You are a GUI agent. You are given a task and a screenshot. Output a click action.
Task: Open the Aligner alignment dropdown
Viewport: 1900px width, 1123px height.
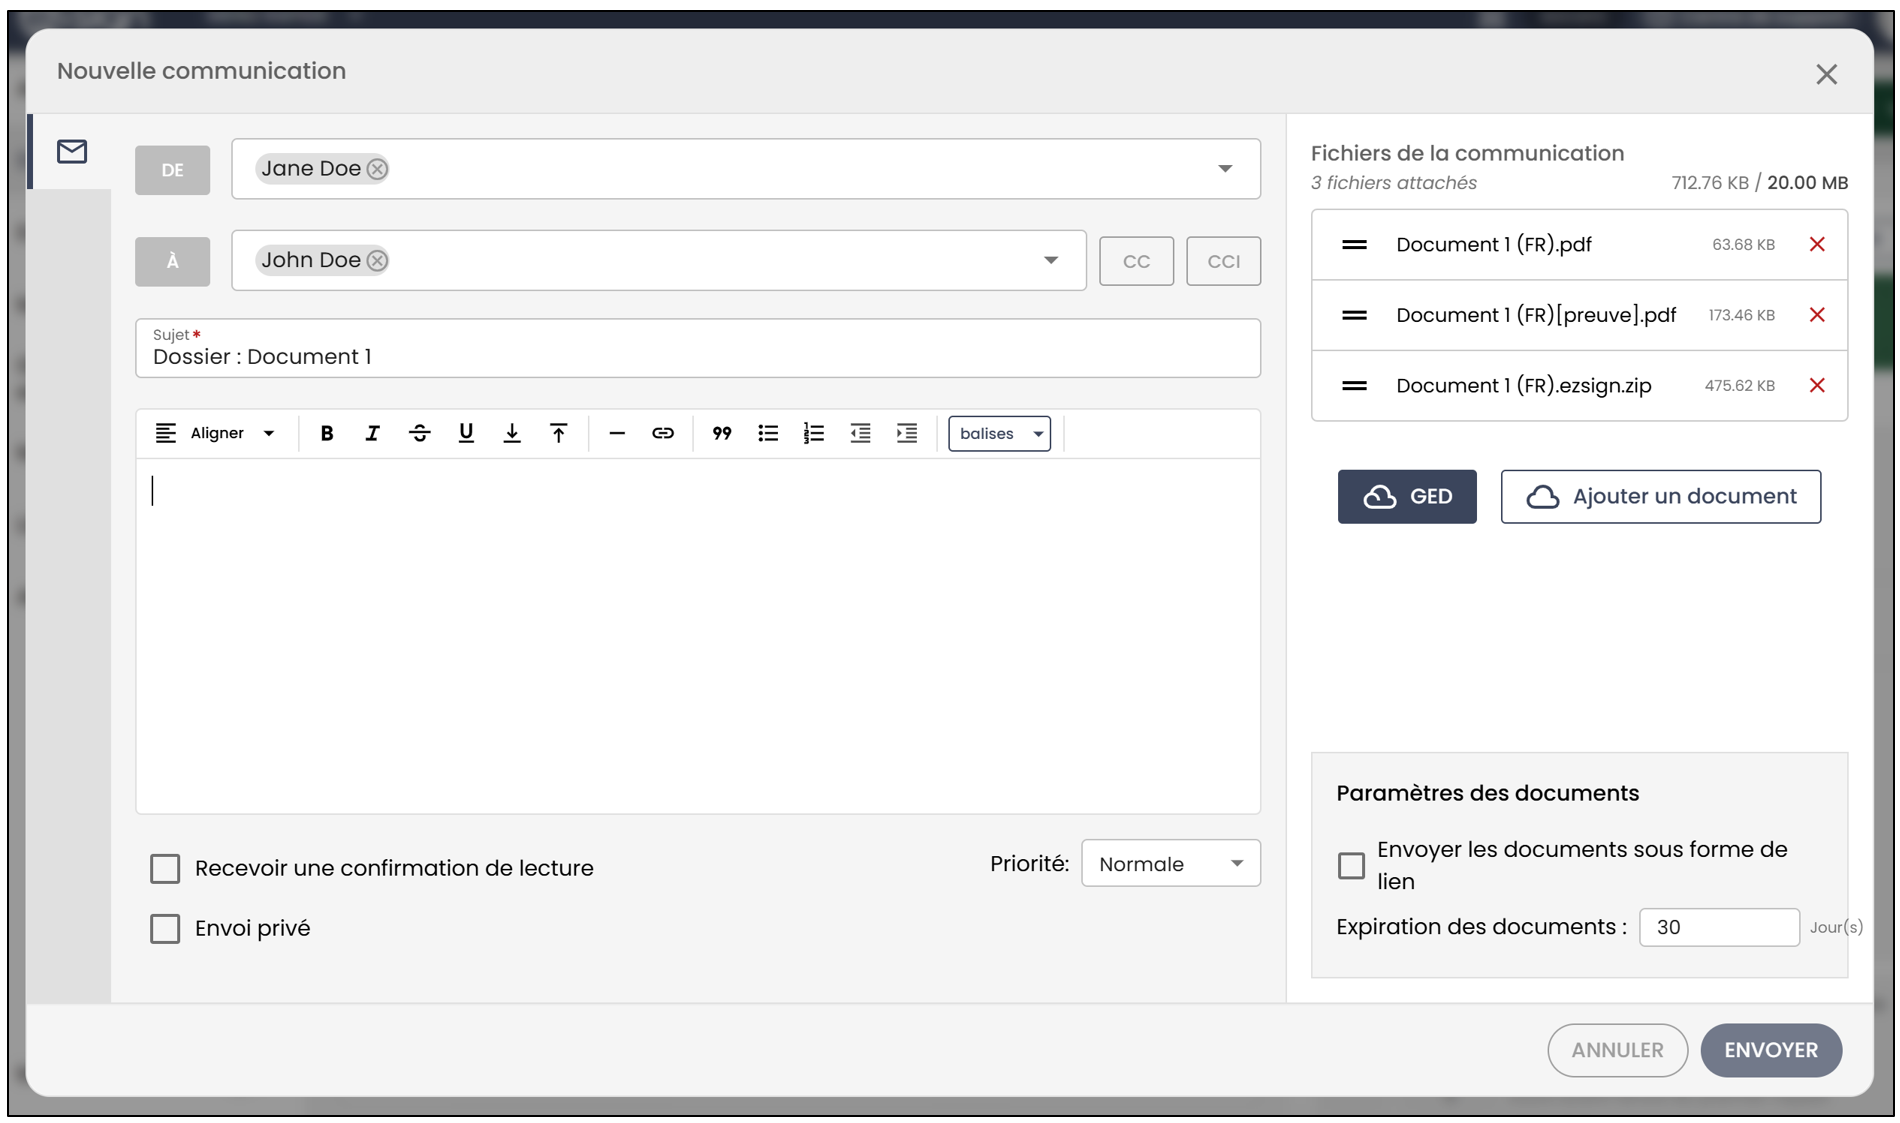point(215,433)
